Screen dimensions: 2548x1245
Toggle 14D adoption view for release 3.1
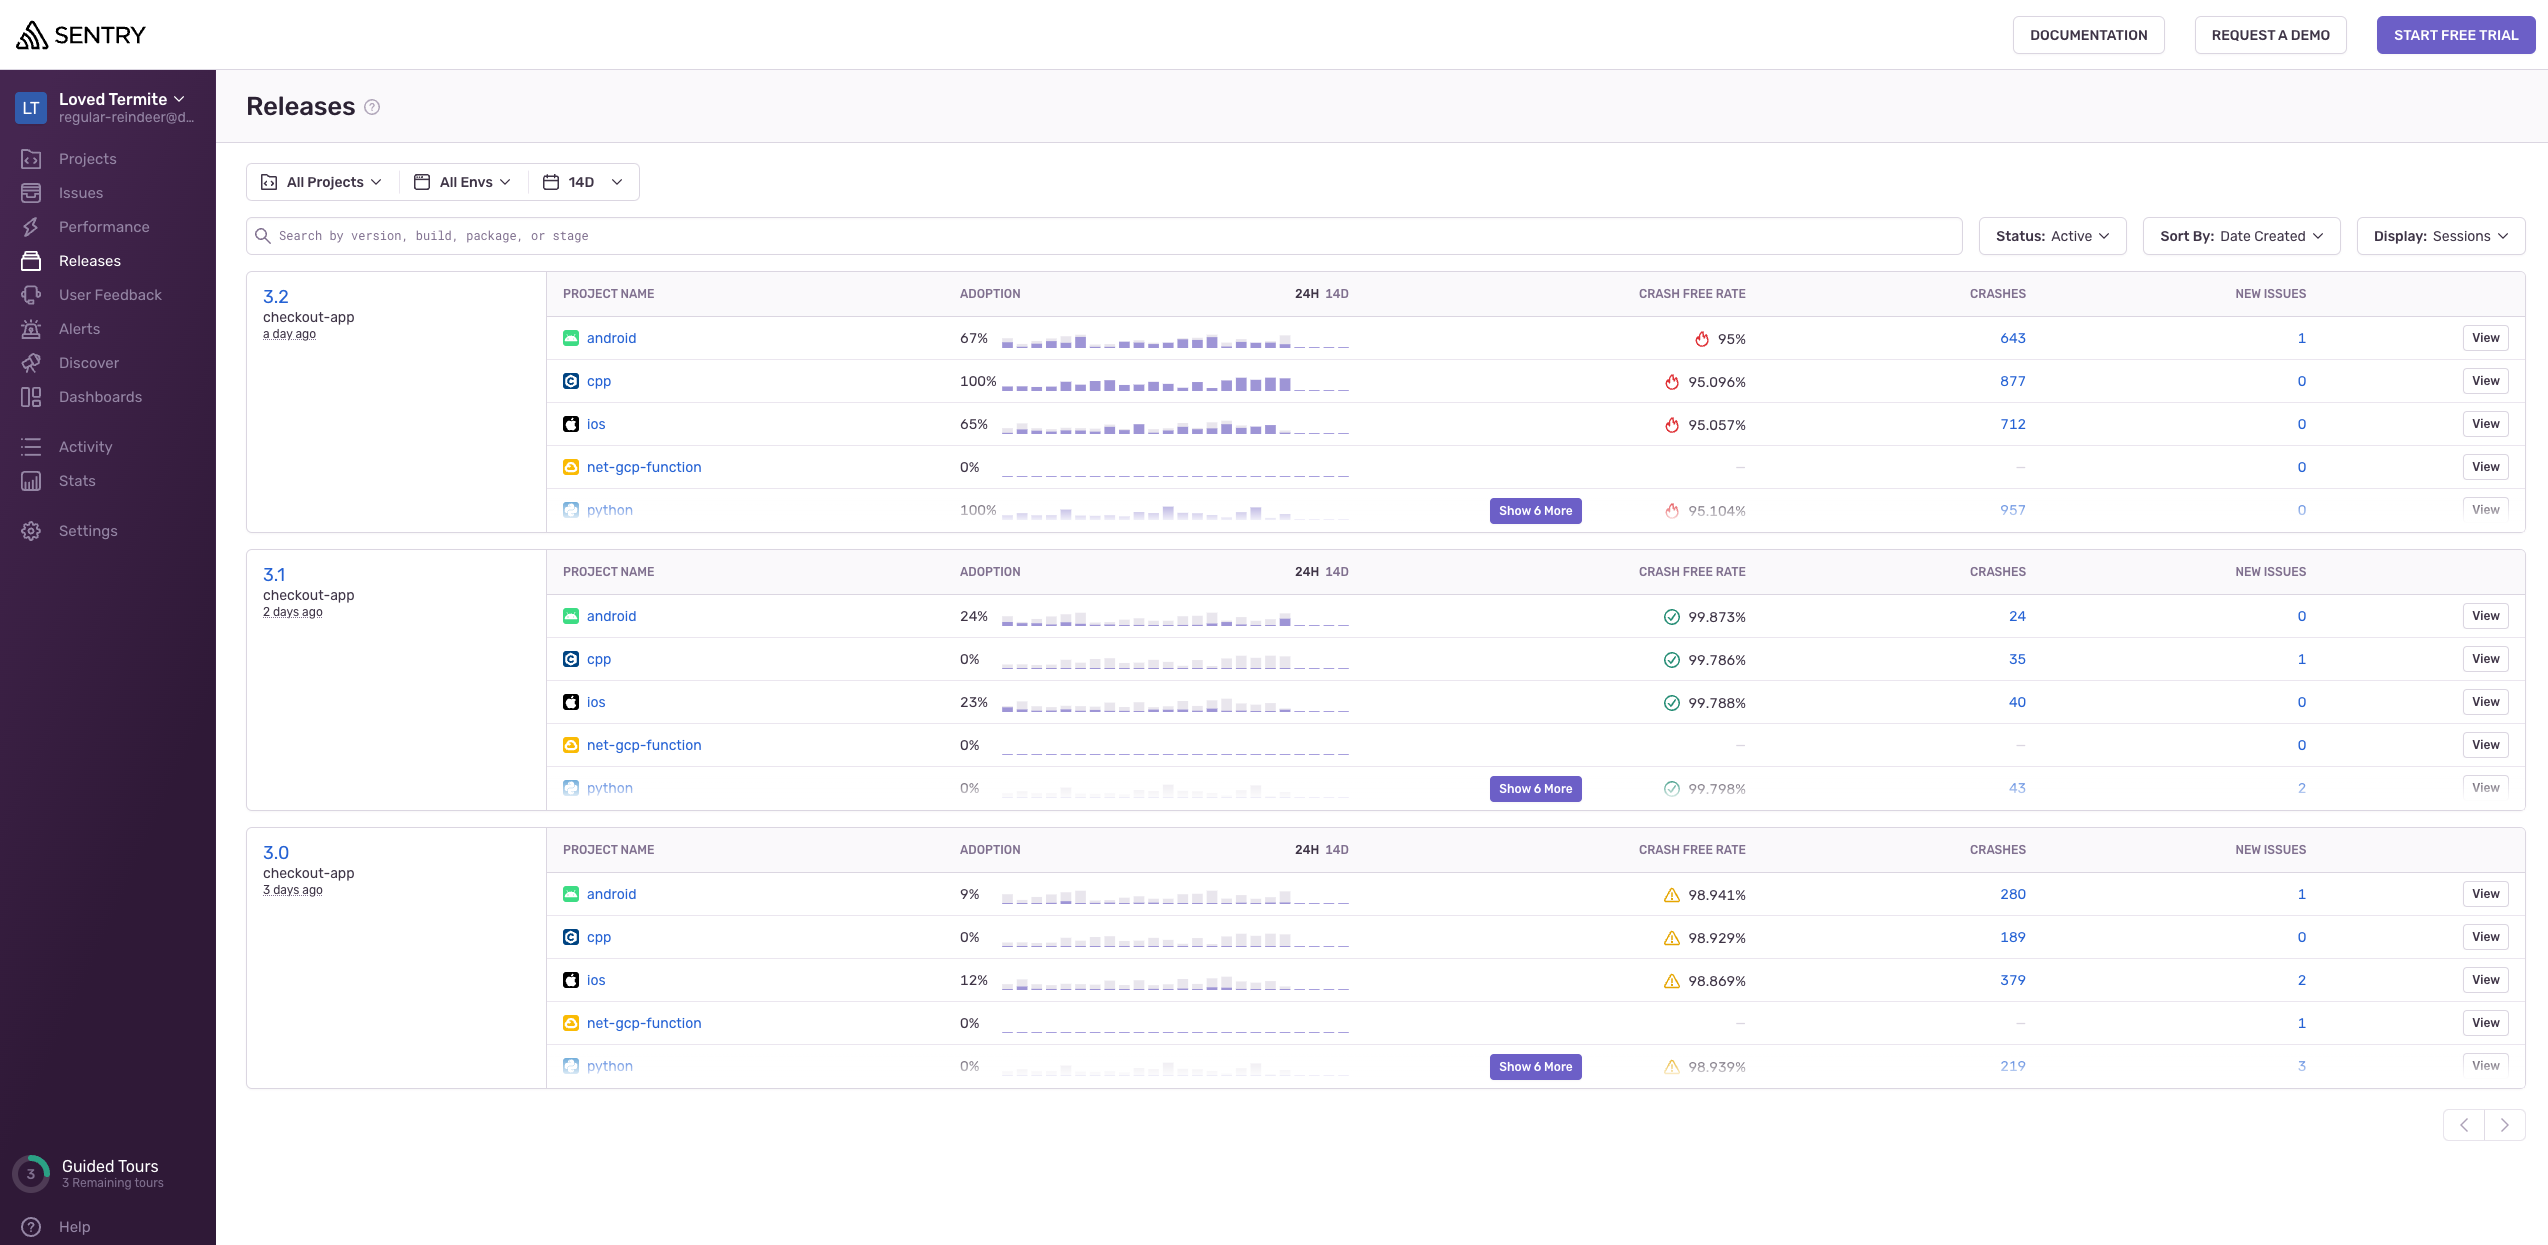pyautogui.click(x=1337, y=572)
